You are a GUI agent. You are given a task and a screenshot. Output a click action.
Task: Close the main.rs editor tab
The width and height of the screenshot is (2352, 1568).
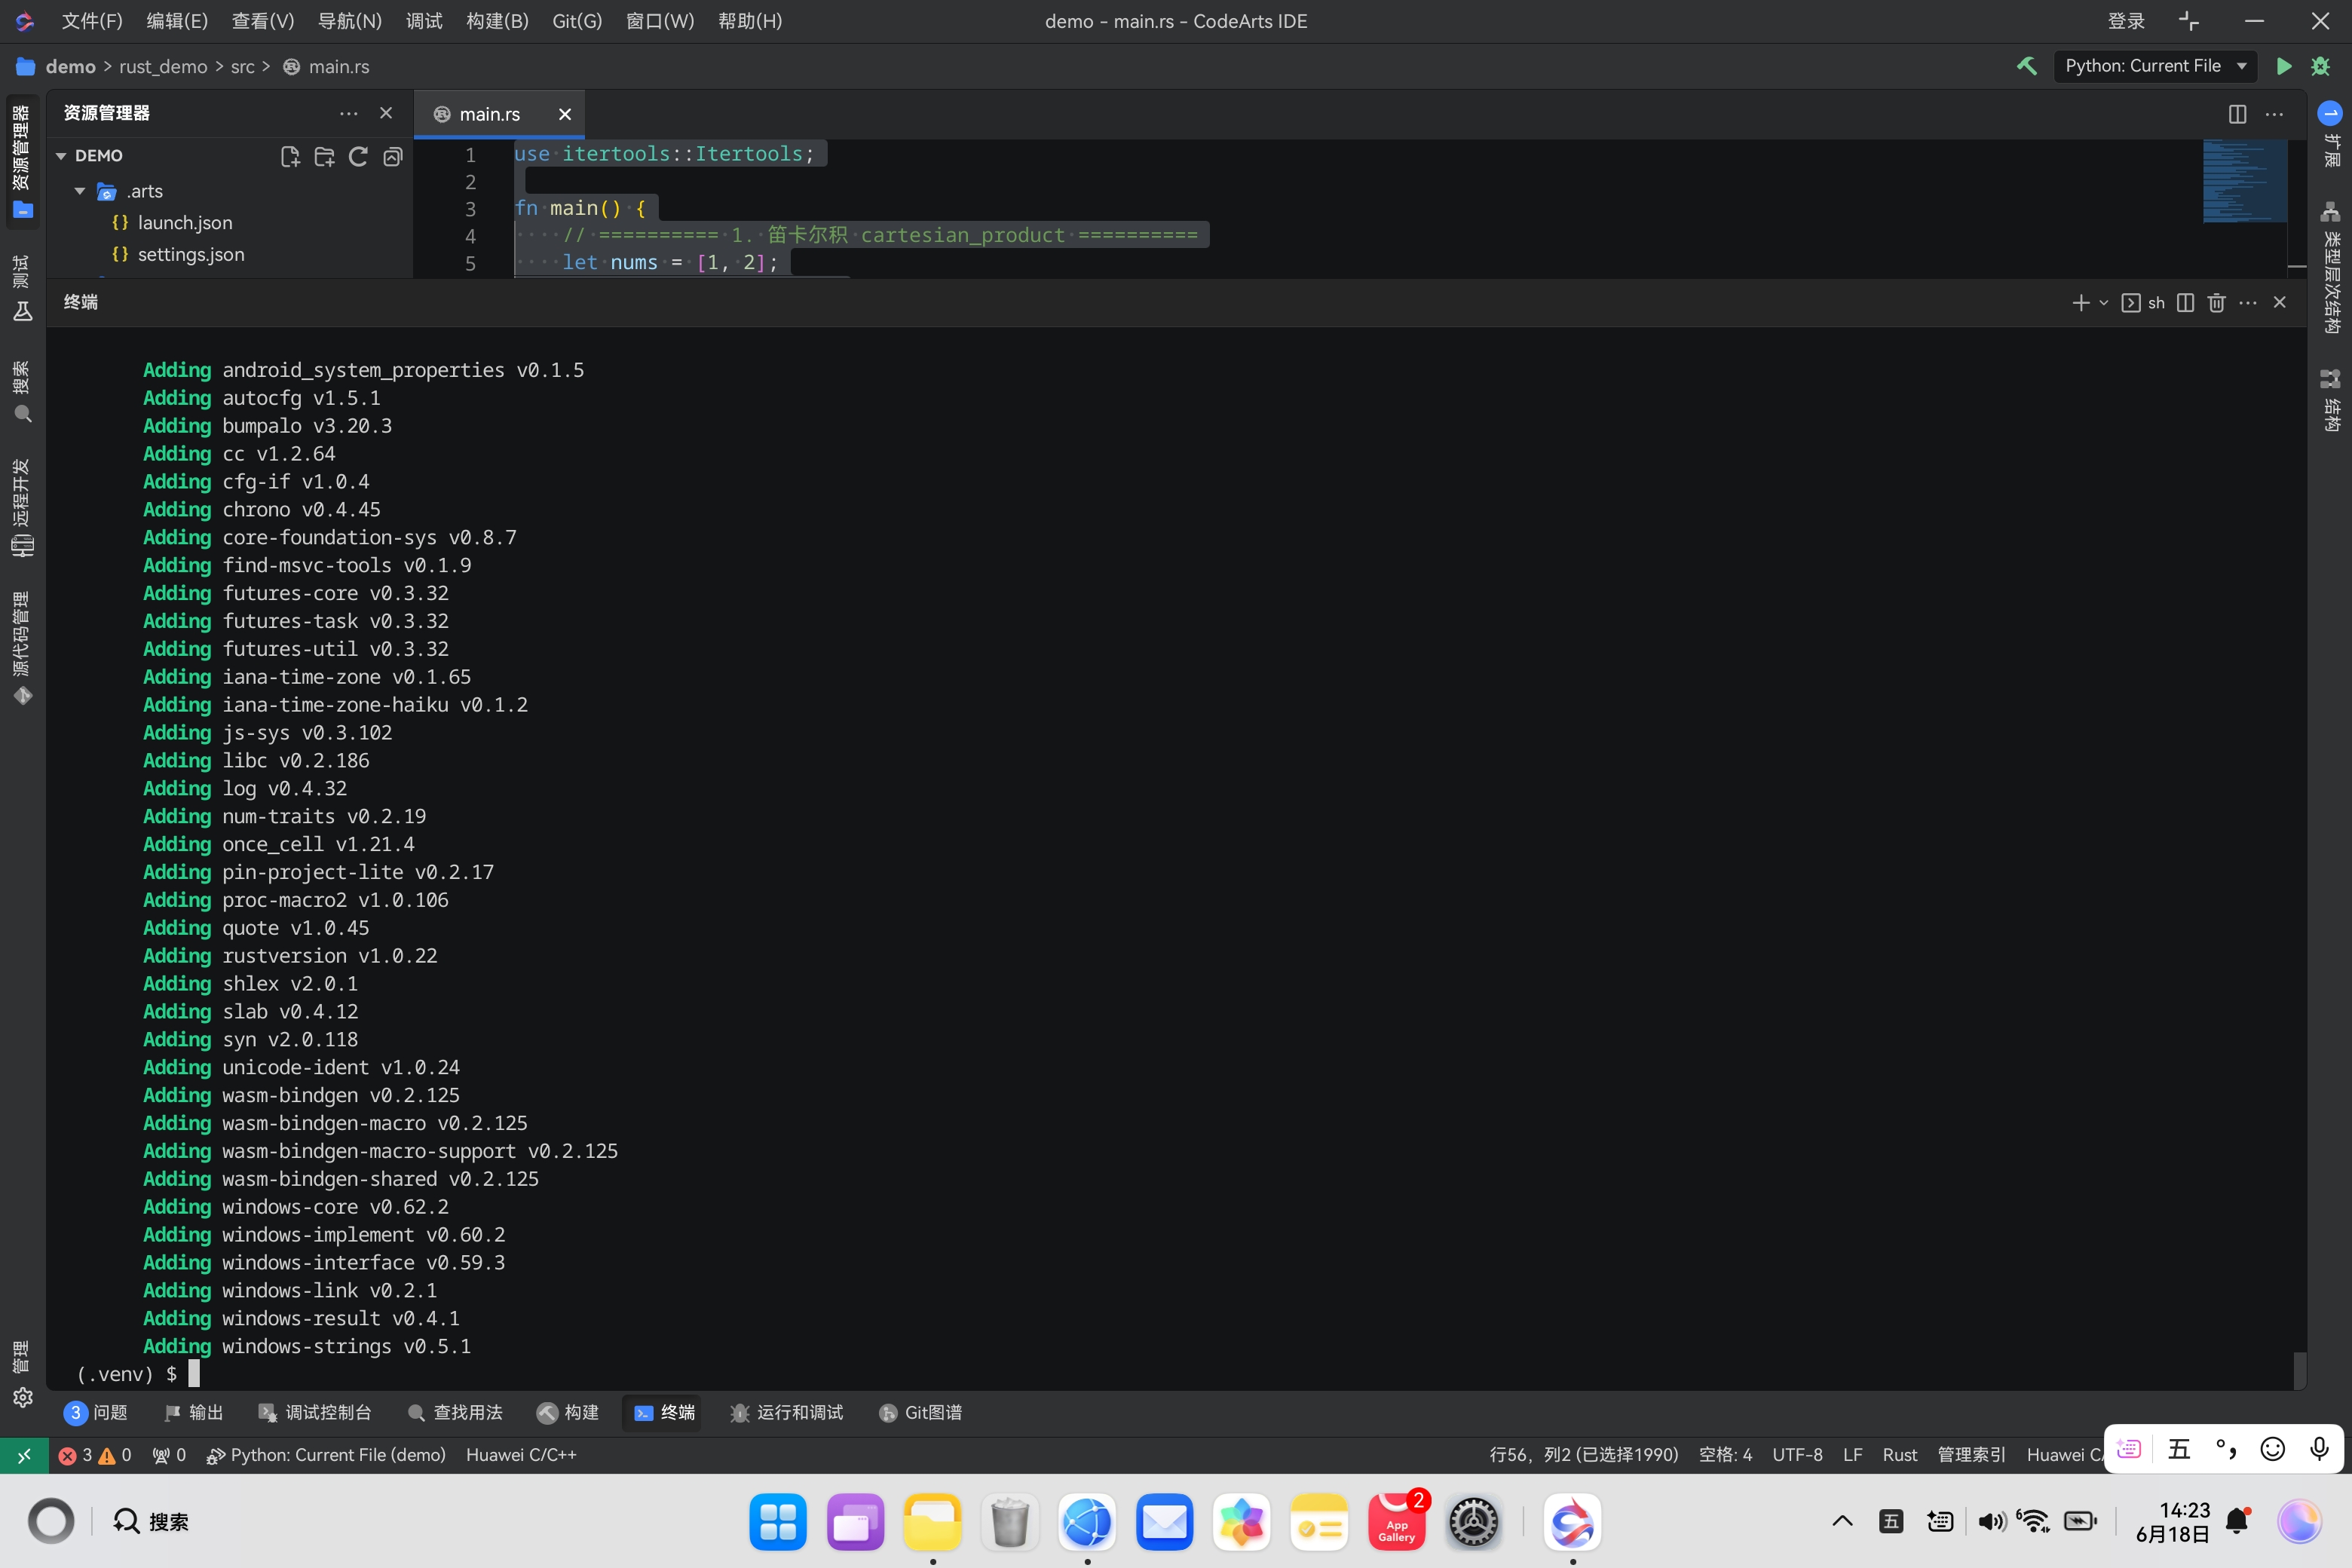(x=565, y=114)
